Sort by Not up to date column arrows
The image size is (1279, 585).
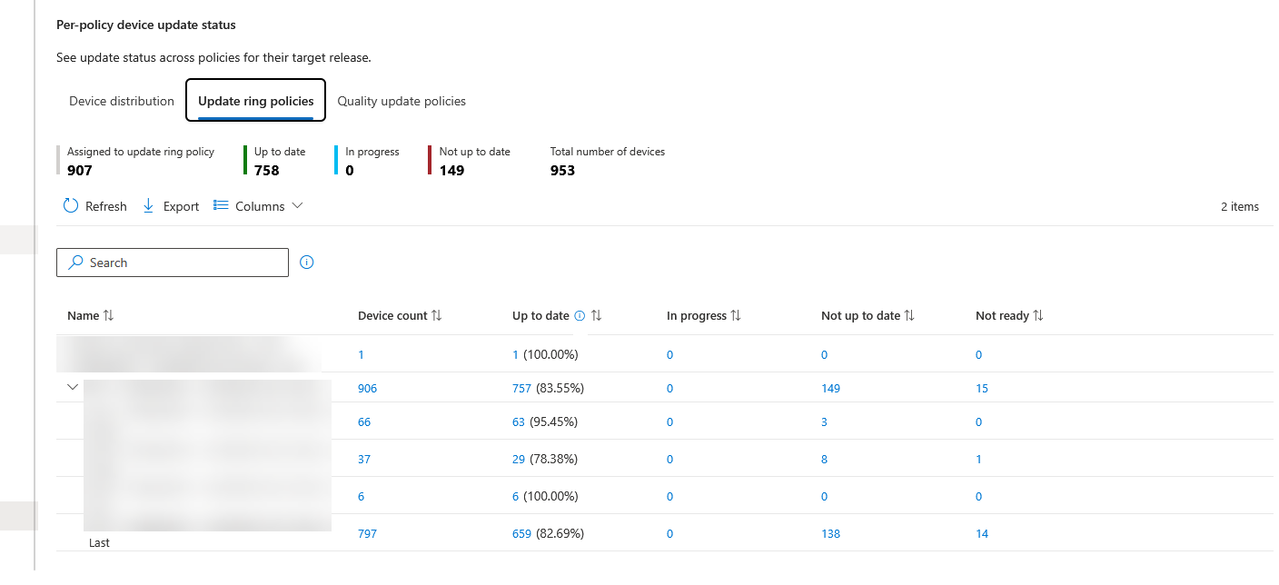[909, 316]
